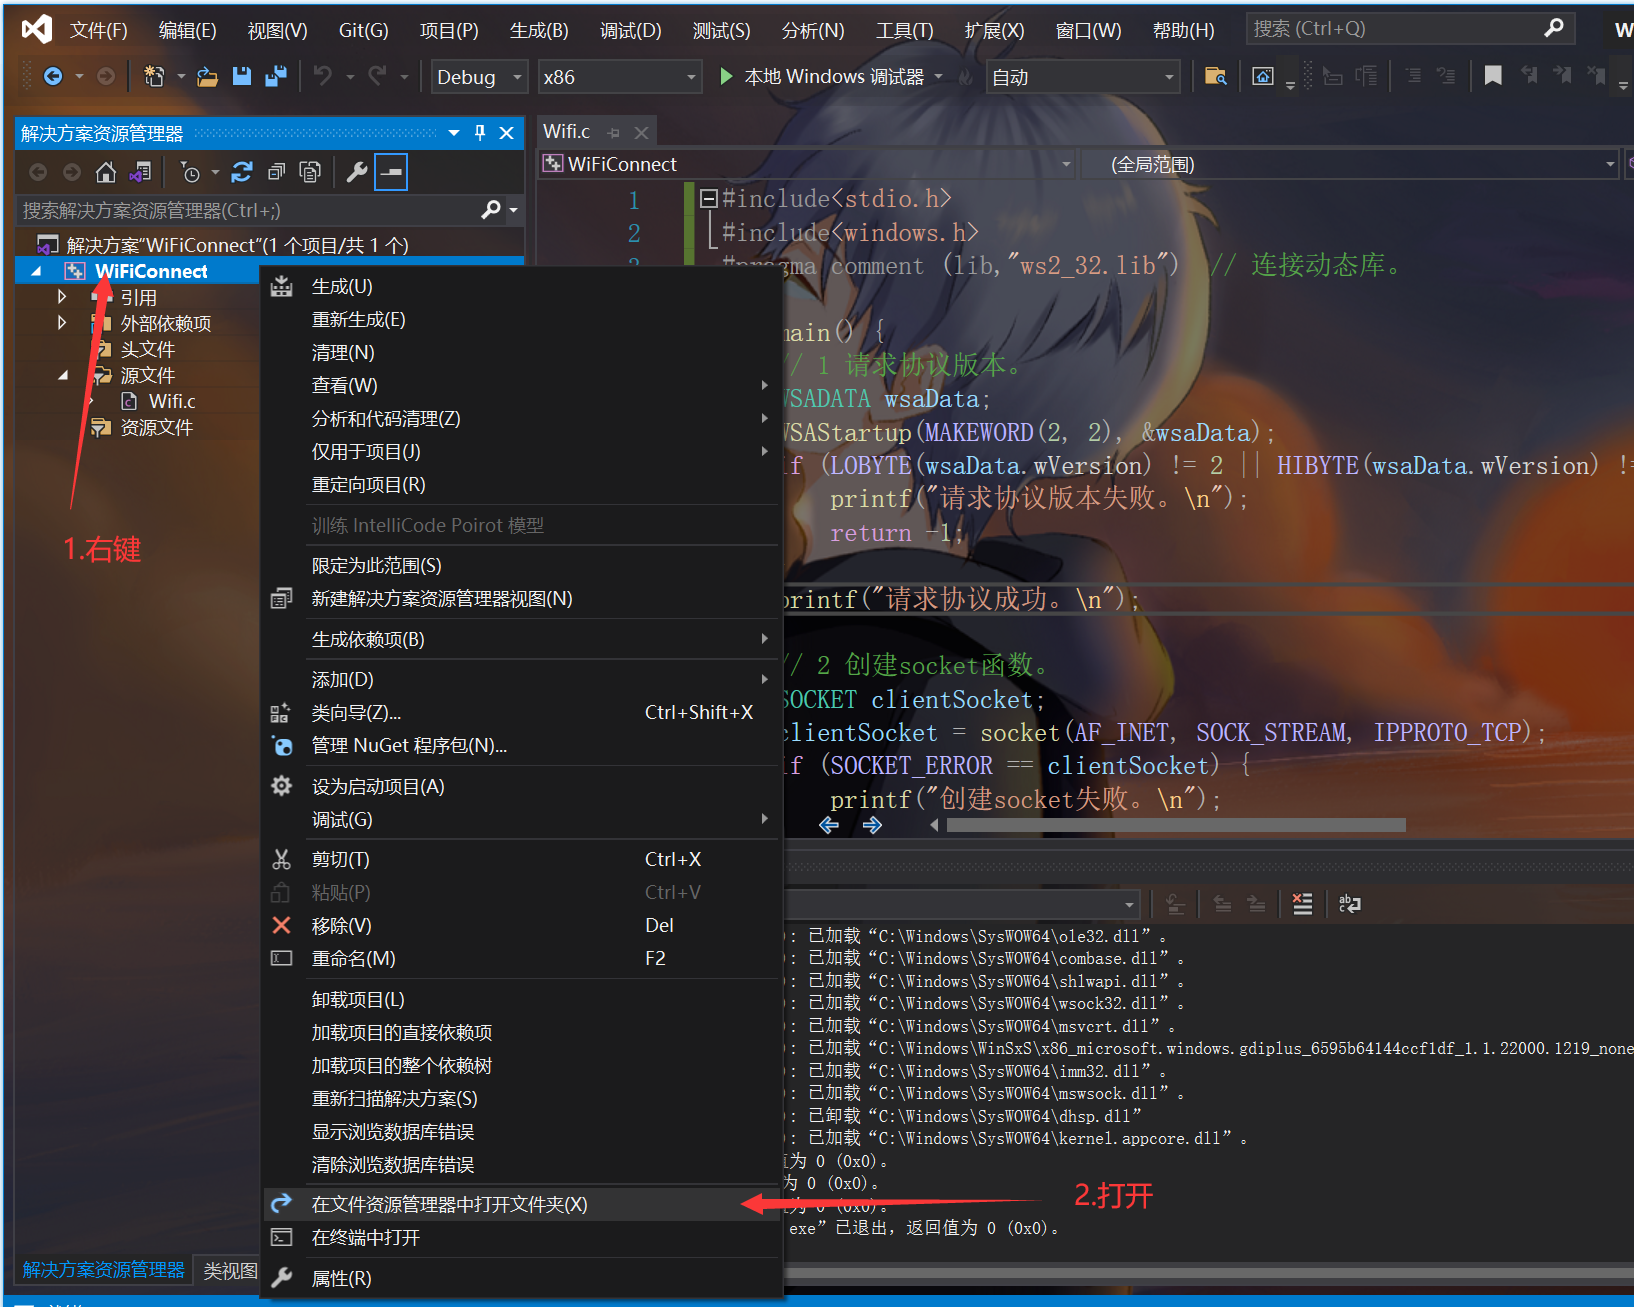Click the Find in Files folder icon

[x=1215, y=76]
